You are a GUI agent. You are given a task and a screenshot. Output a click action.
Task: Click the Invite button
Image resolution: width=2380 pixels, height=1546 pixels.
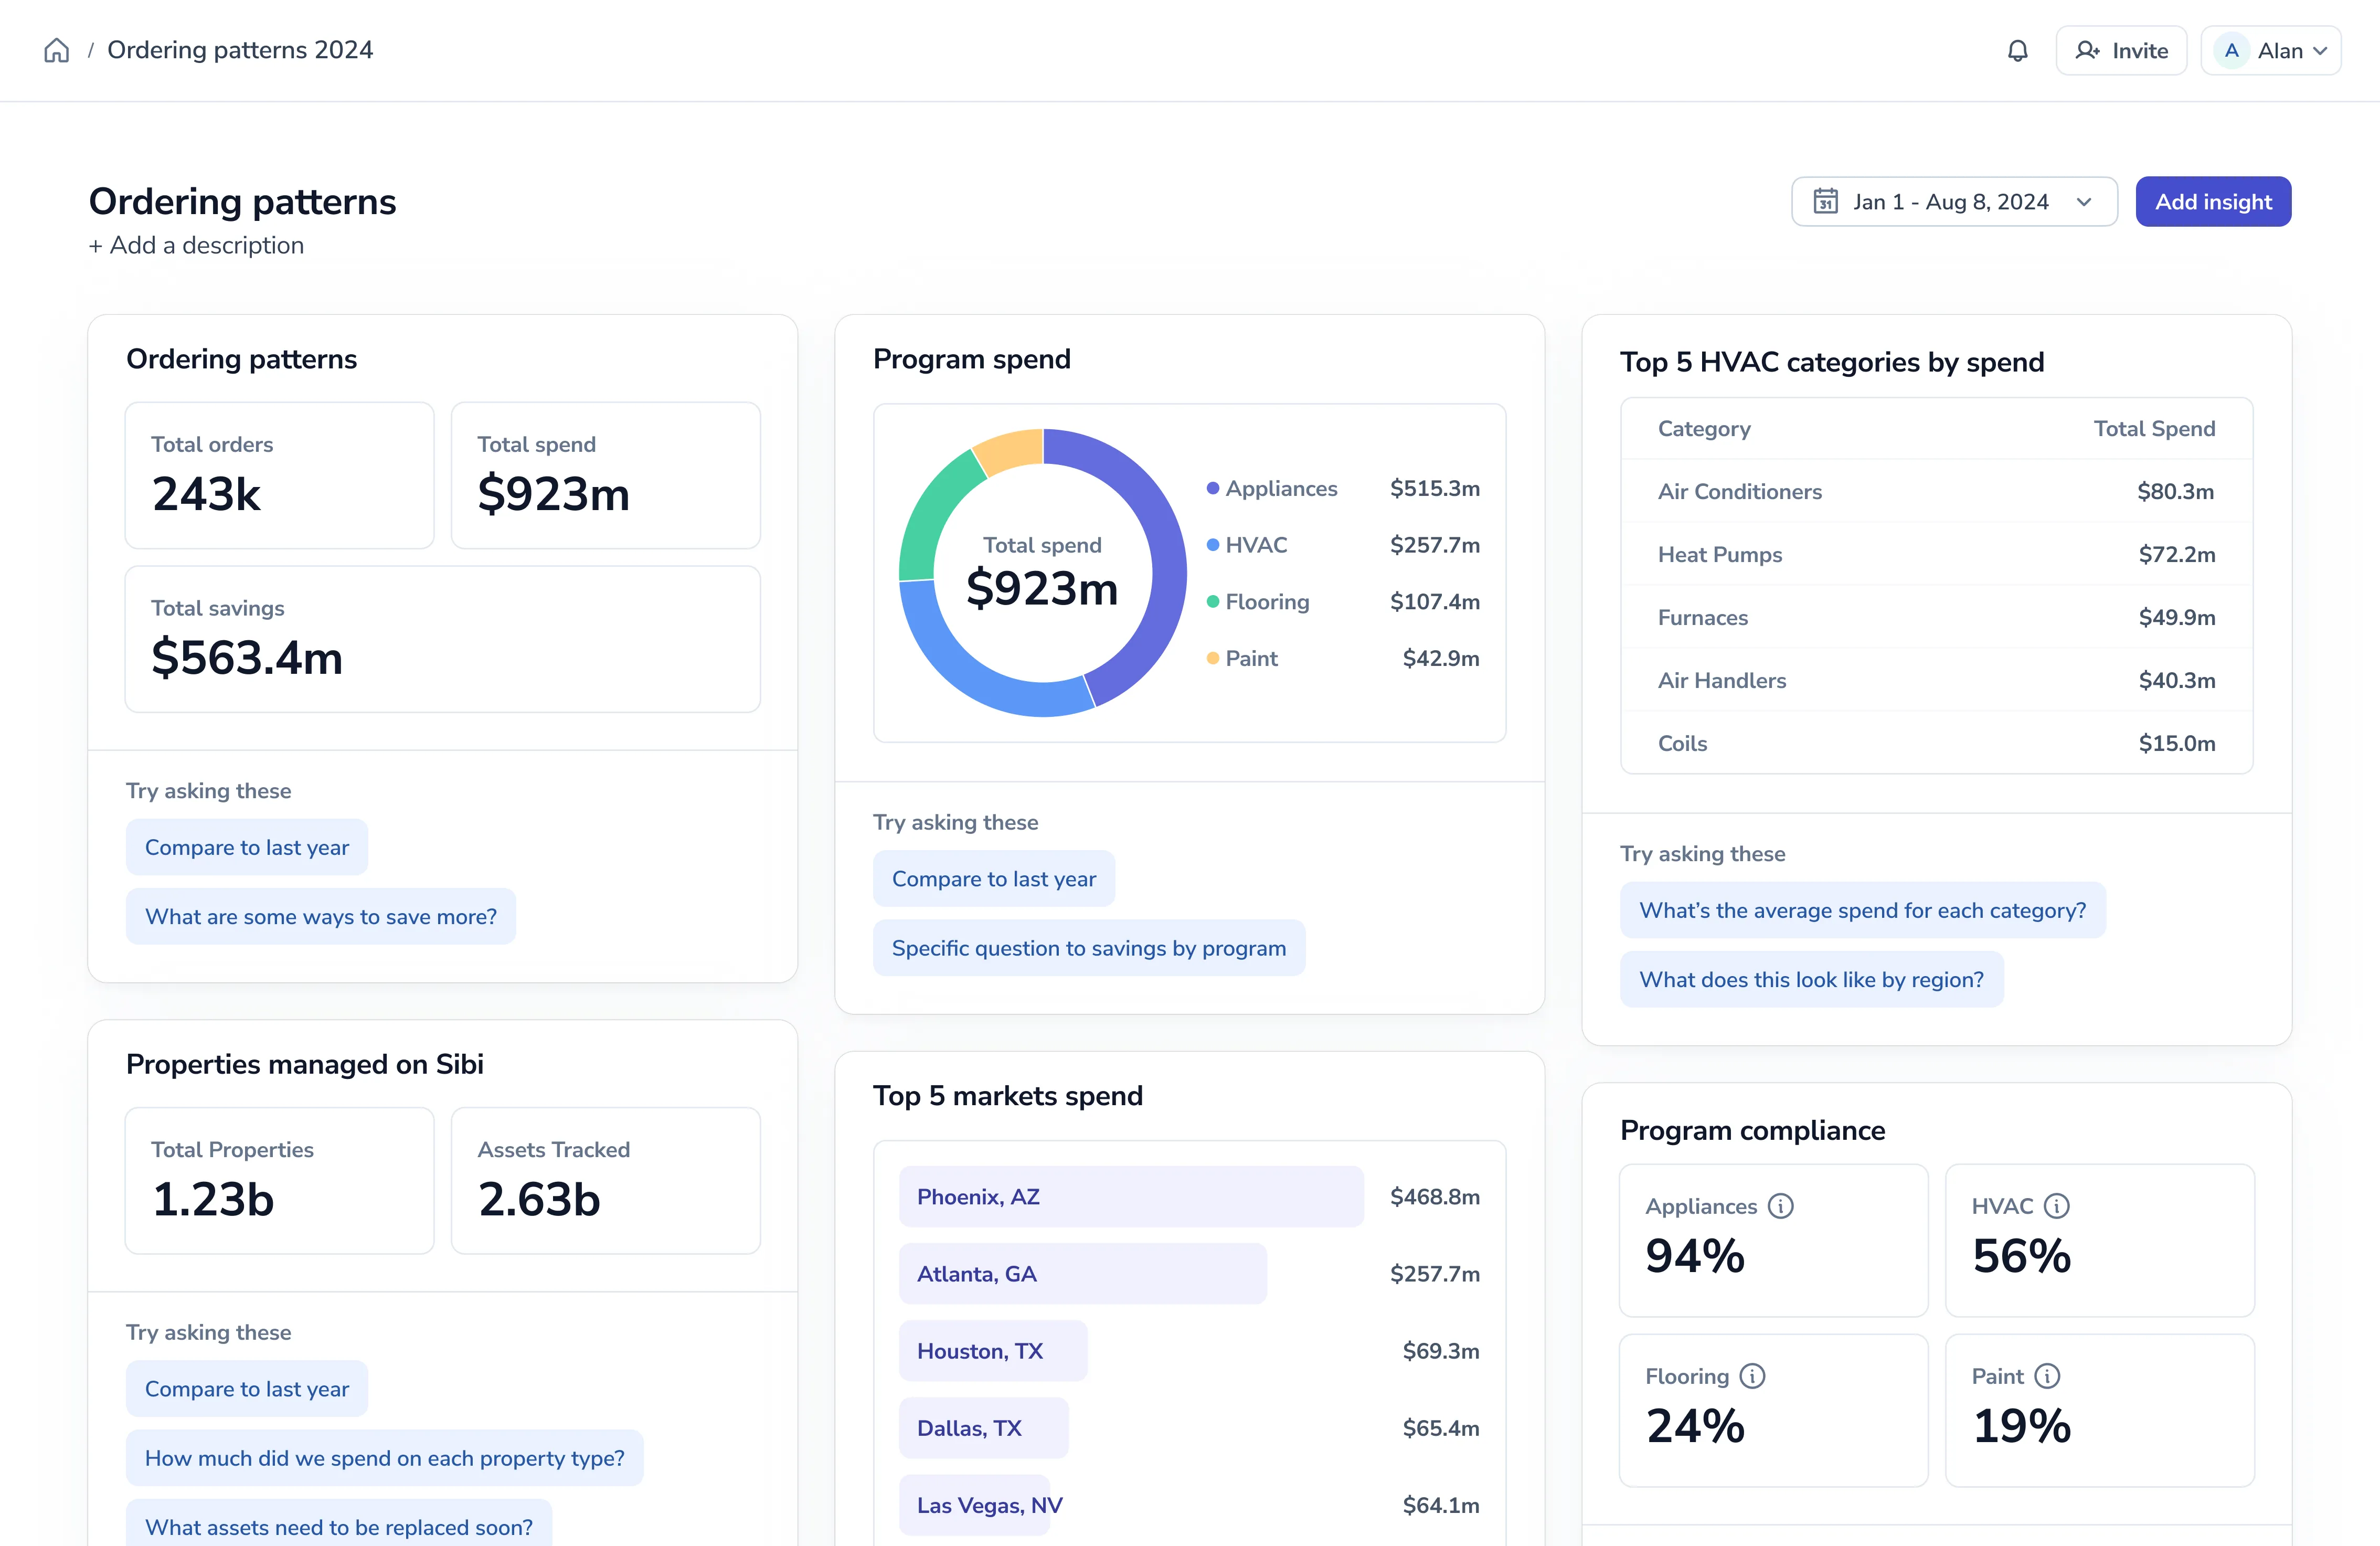(2121, 51)
